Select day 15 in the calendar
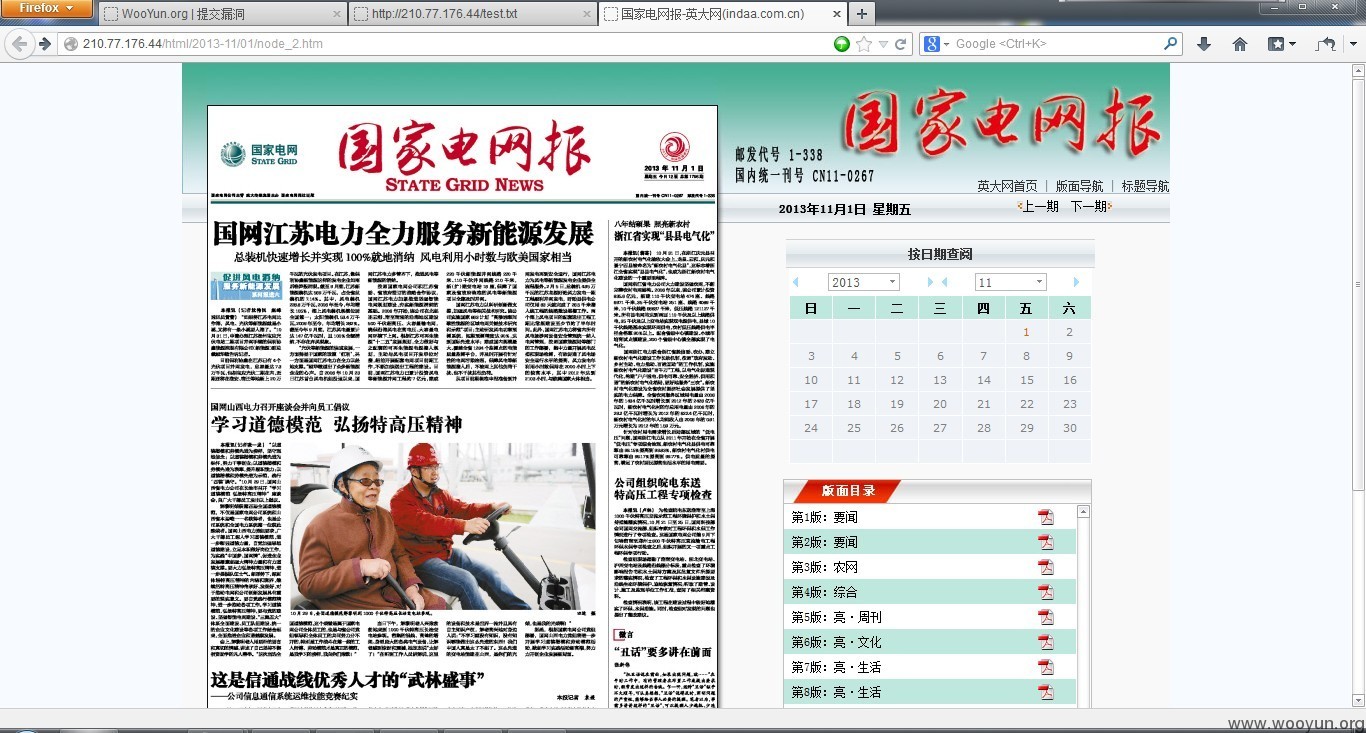 point(1027,380)
